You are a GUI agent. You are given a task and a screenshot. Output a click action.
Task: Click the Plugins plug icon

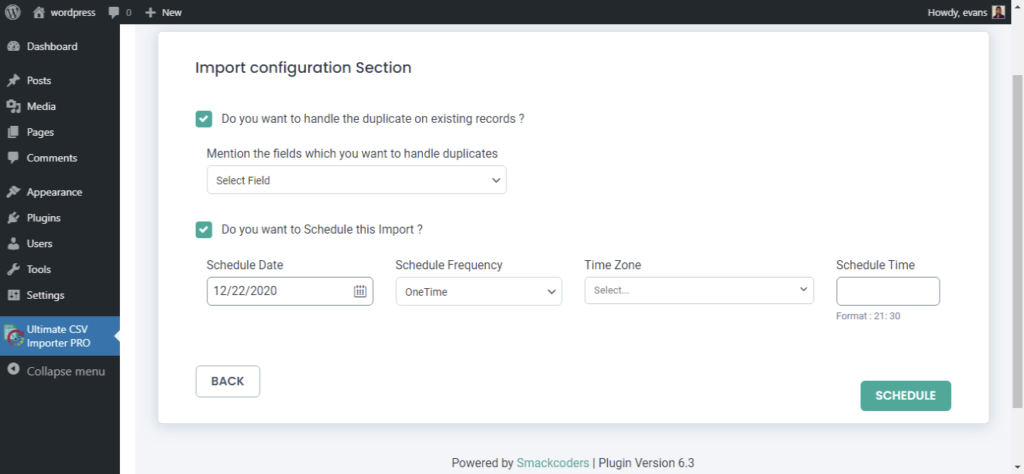point(13,218)
